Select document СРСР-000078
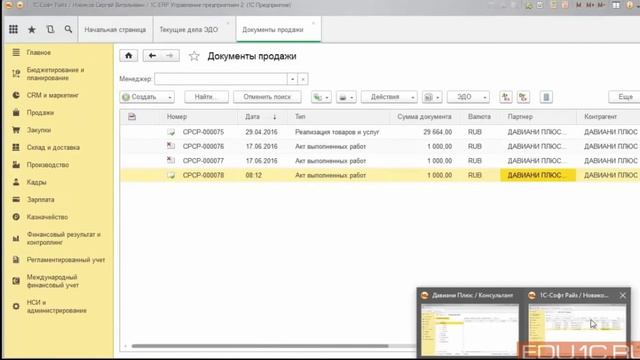 pos(203,175)
